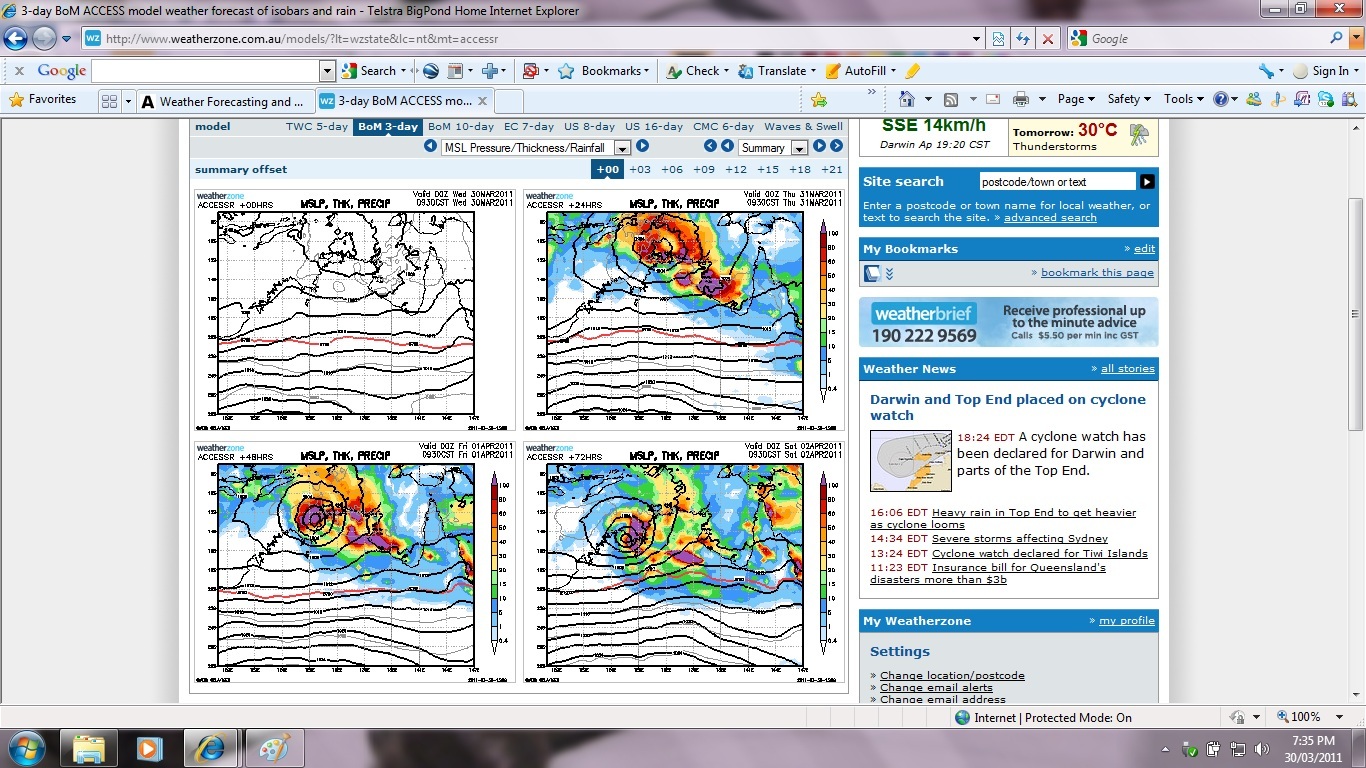Expand the address bar URL history dropdown

[977, 39]
